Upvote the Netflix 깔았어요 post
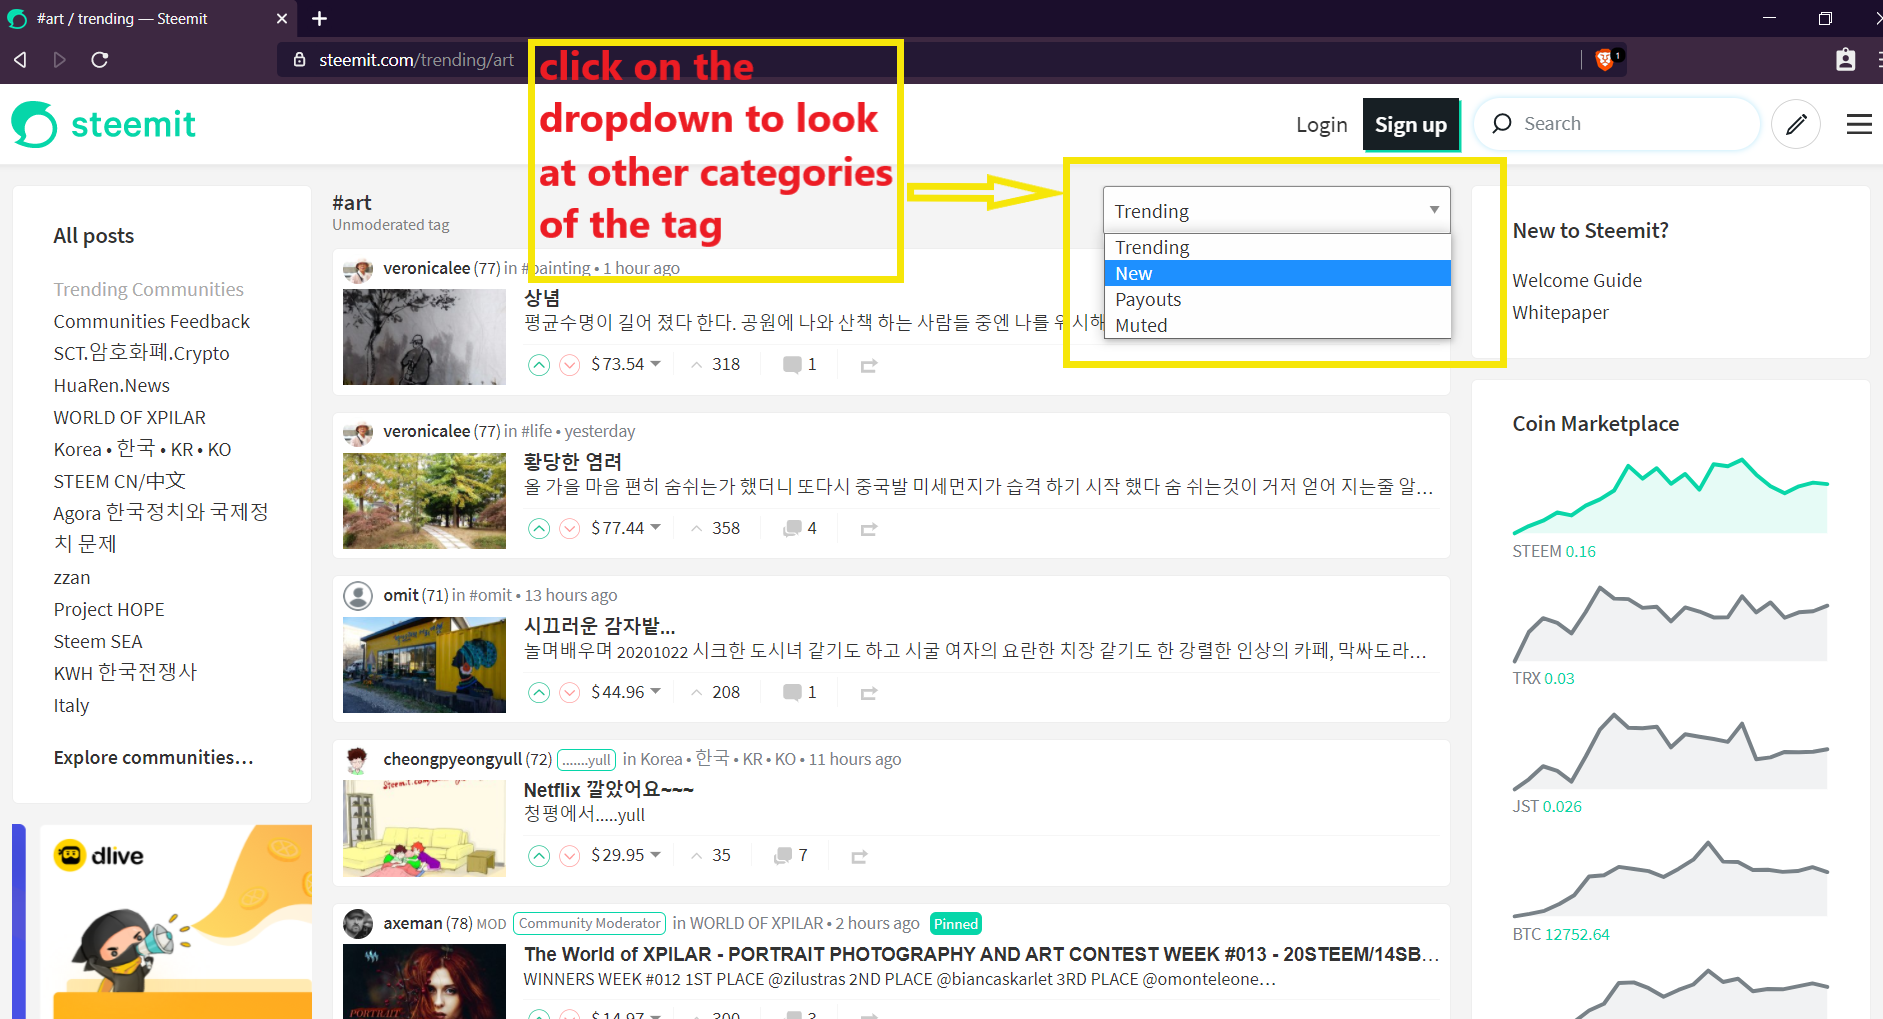The image size is (1883, 1019). click(x=539, y=856)
